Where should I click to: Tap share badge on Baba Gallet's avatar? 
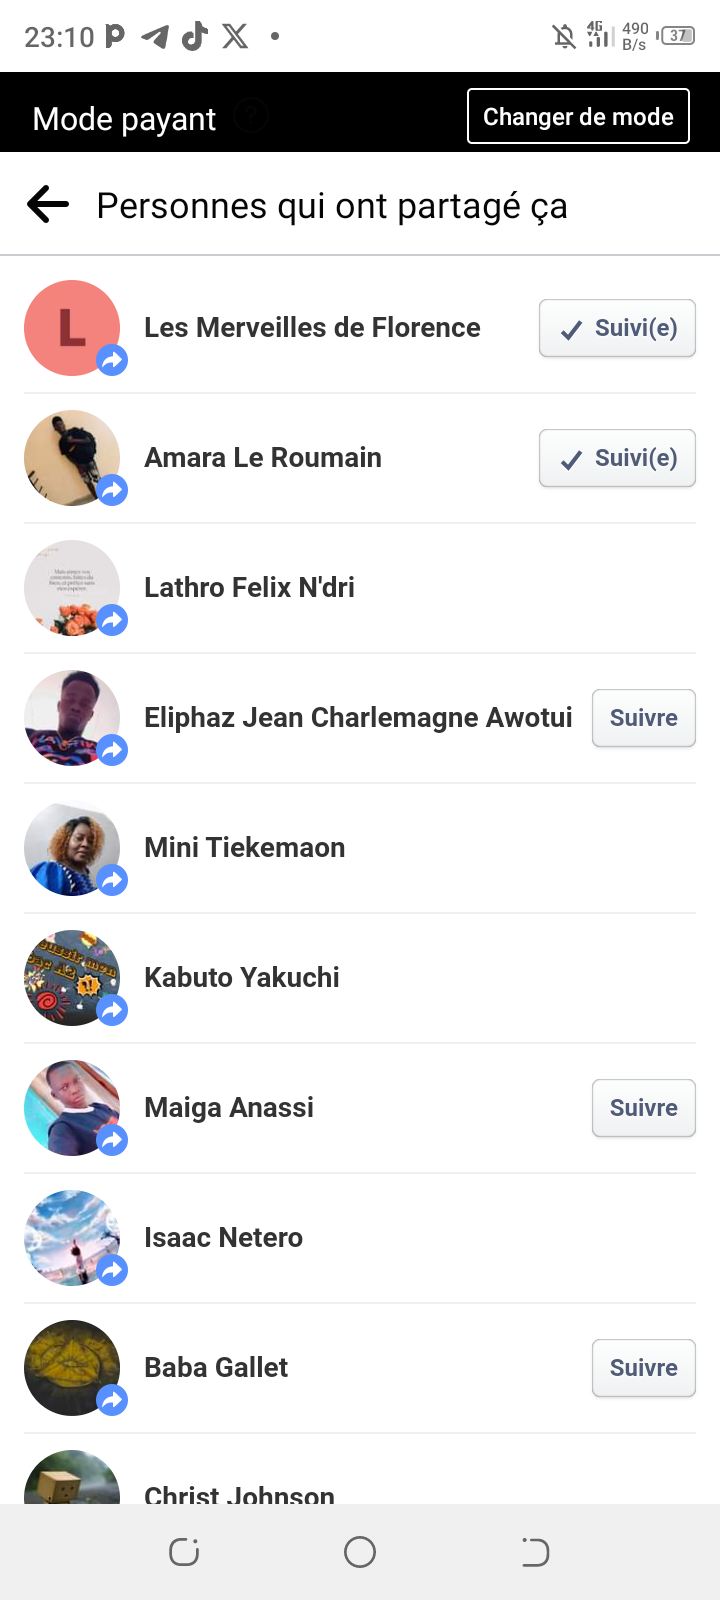[113, 1400]
